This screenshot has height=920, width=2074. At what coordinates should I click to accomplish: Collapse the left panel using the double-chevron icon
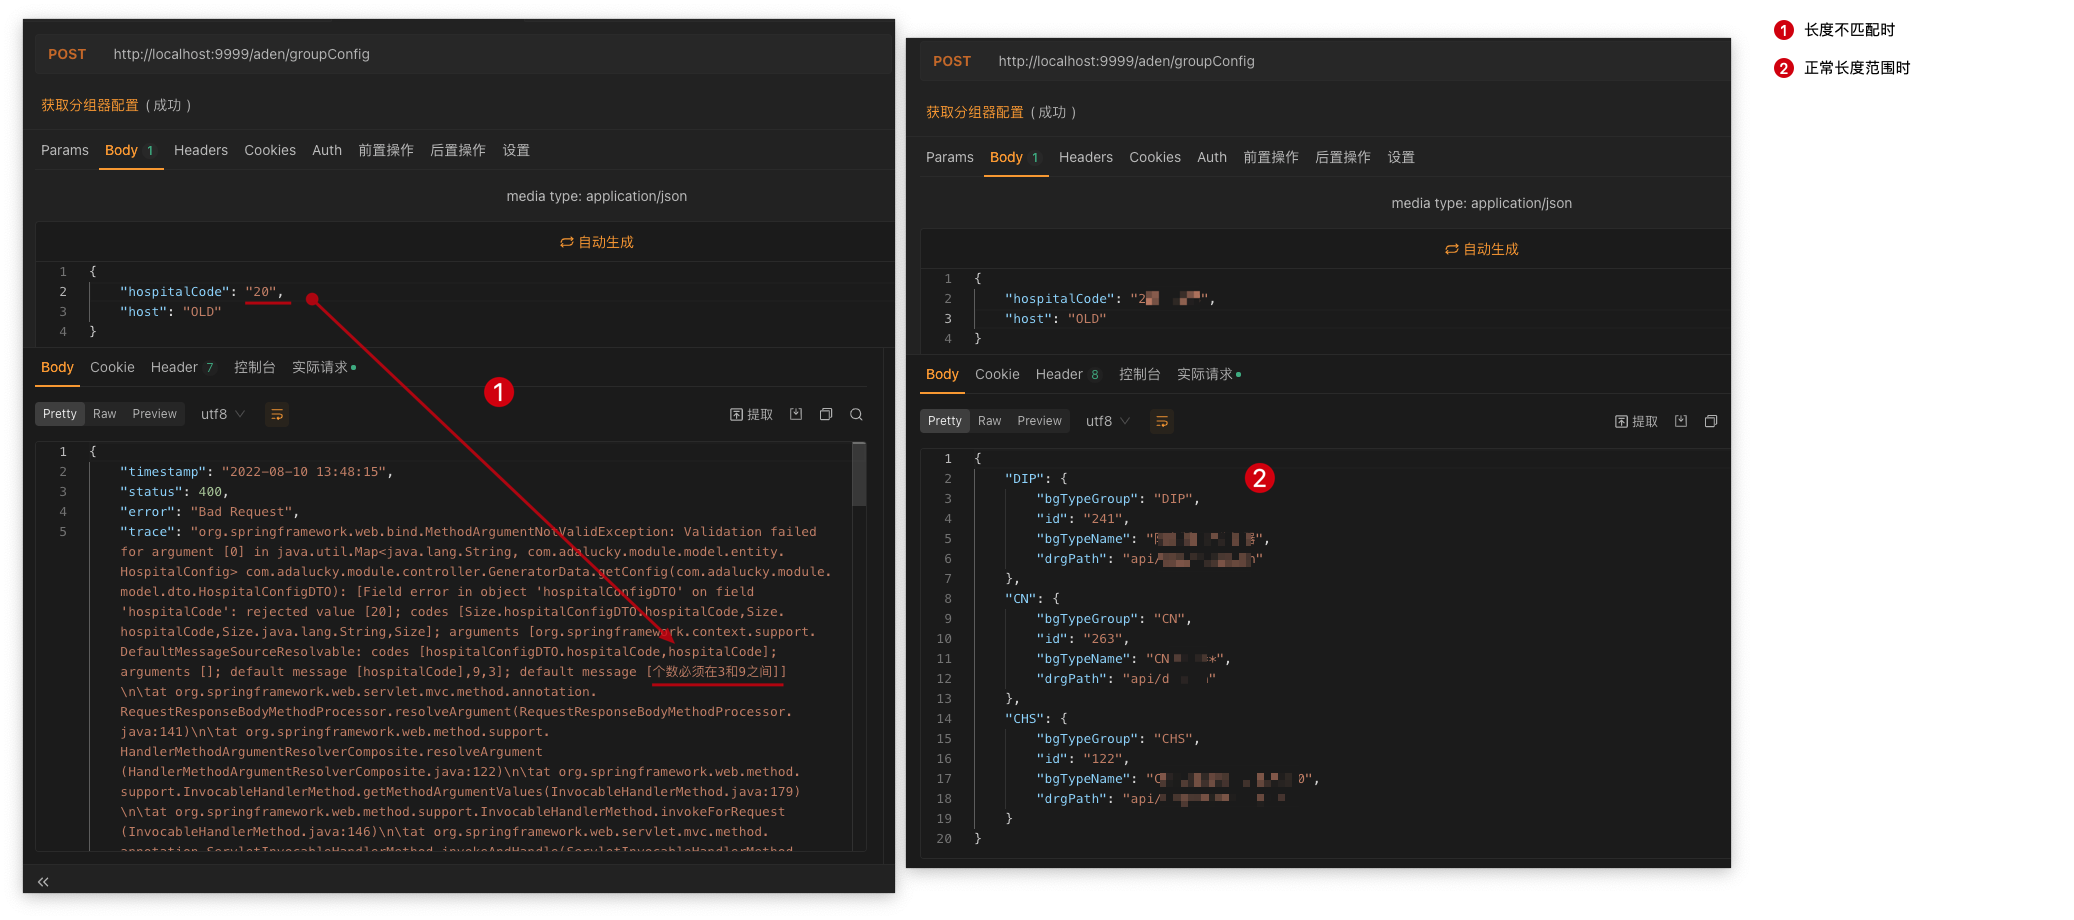(43, 881)
